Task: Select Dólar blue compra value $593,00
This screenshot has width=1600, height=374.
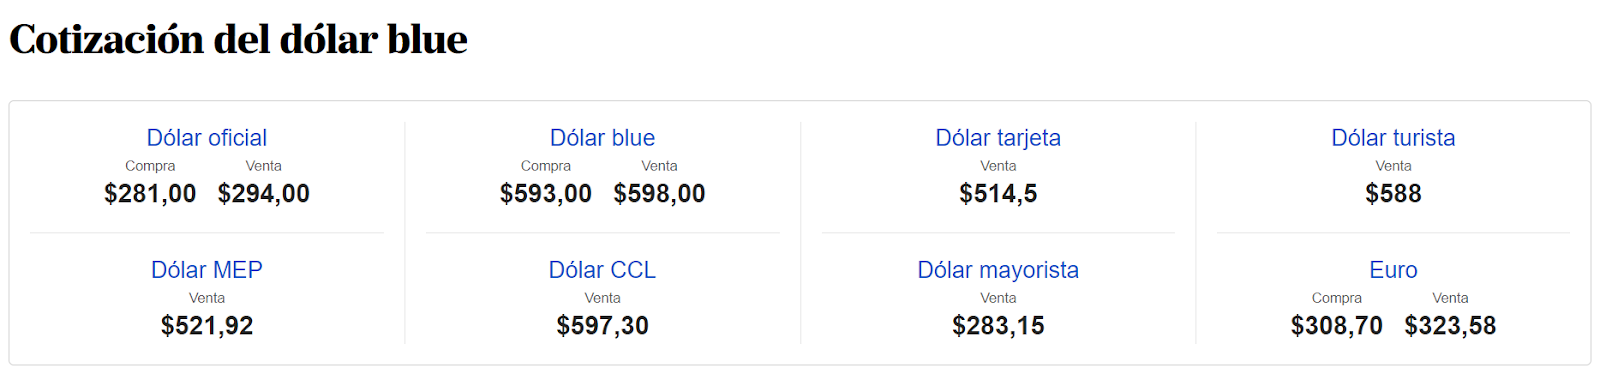Action: pyautogui.click(x=546, y=194)
